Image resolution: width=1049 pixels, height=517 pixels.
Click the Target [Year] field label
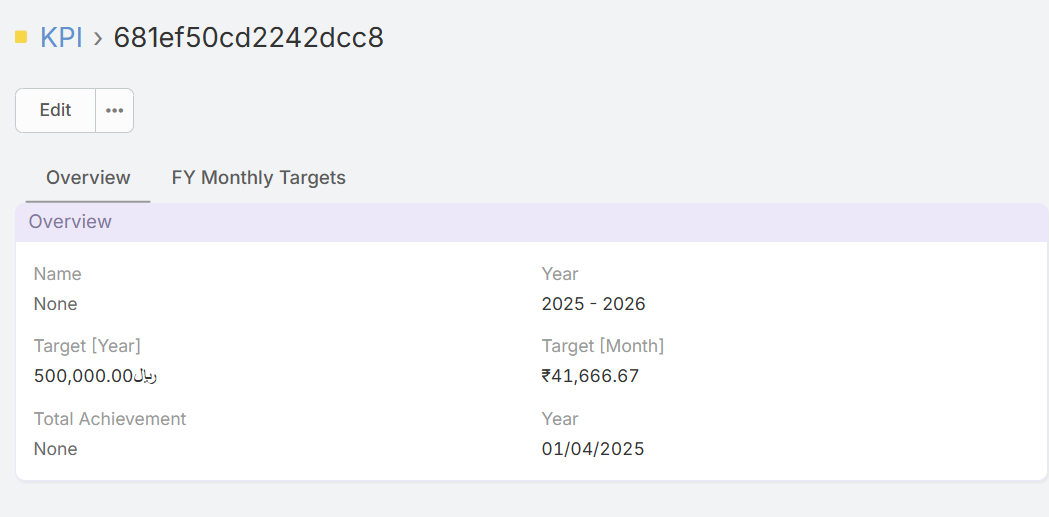click(87, 346)
